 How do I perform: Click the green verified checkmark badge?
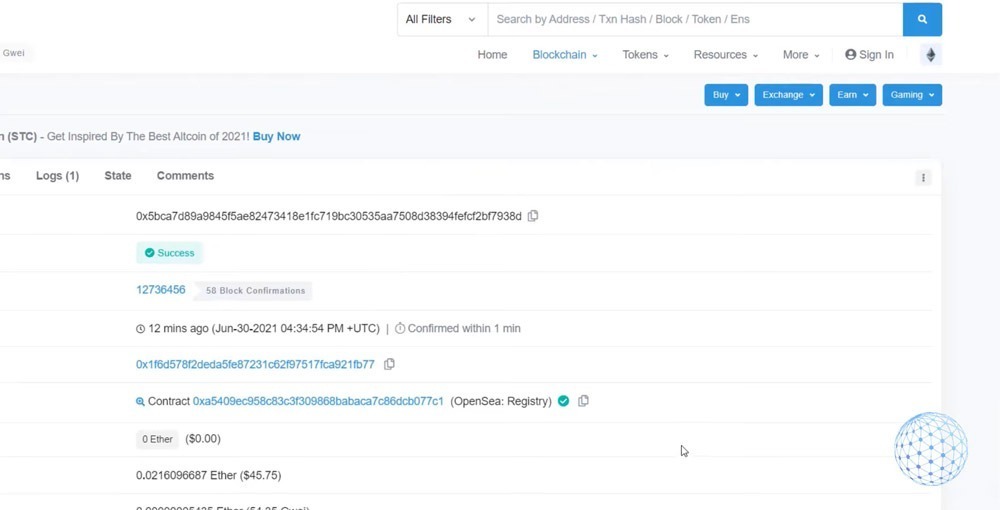pos(563,401)
